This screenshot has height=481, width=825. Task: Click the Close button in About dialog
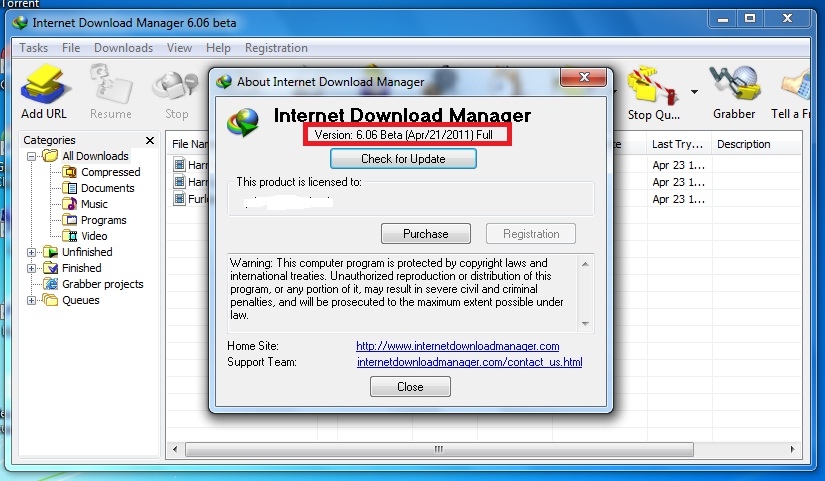tap(410, 387)
